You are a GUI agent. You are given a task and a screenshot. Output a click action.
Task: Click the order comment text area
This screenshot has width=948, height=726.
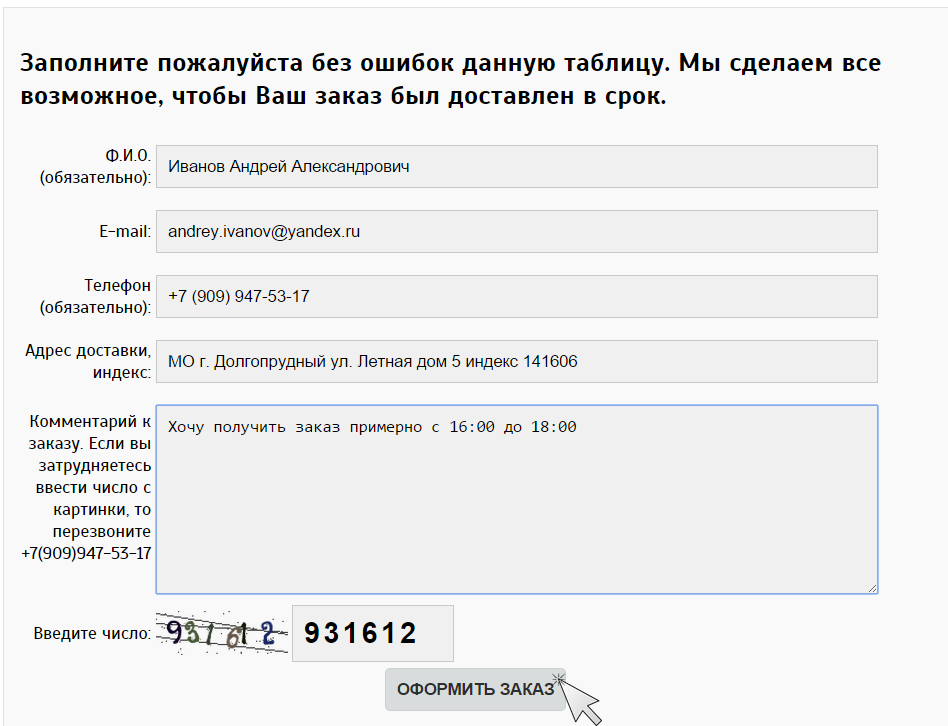[x=516, y=510]
